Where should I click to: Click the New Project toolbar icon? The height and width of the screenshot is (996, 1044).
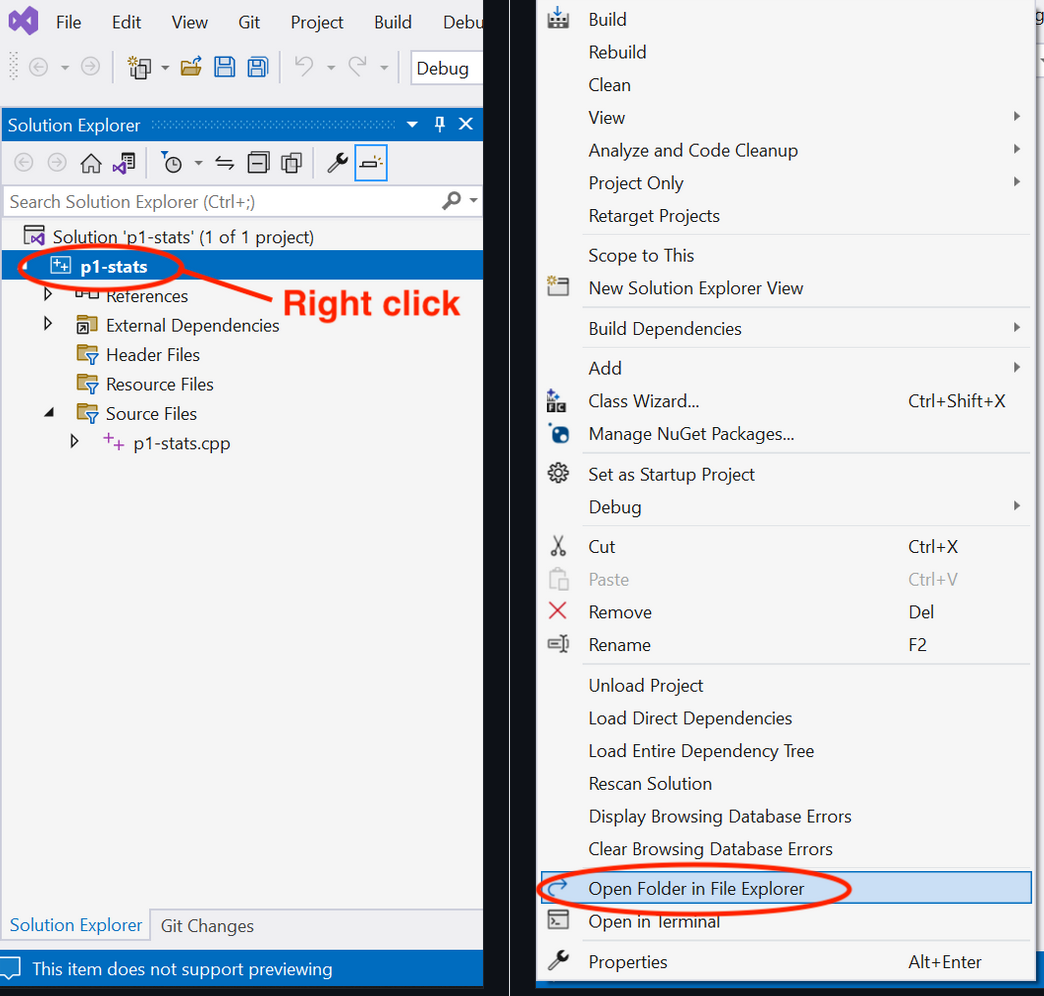139,67
